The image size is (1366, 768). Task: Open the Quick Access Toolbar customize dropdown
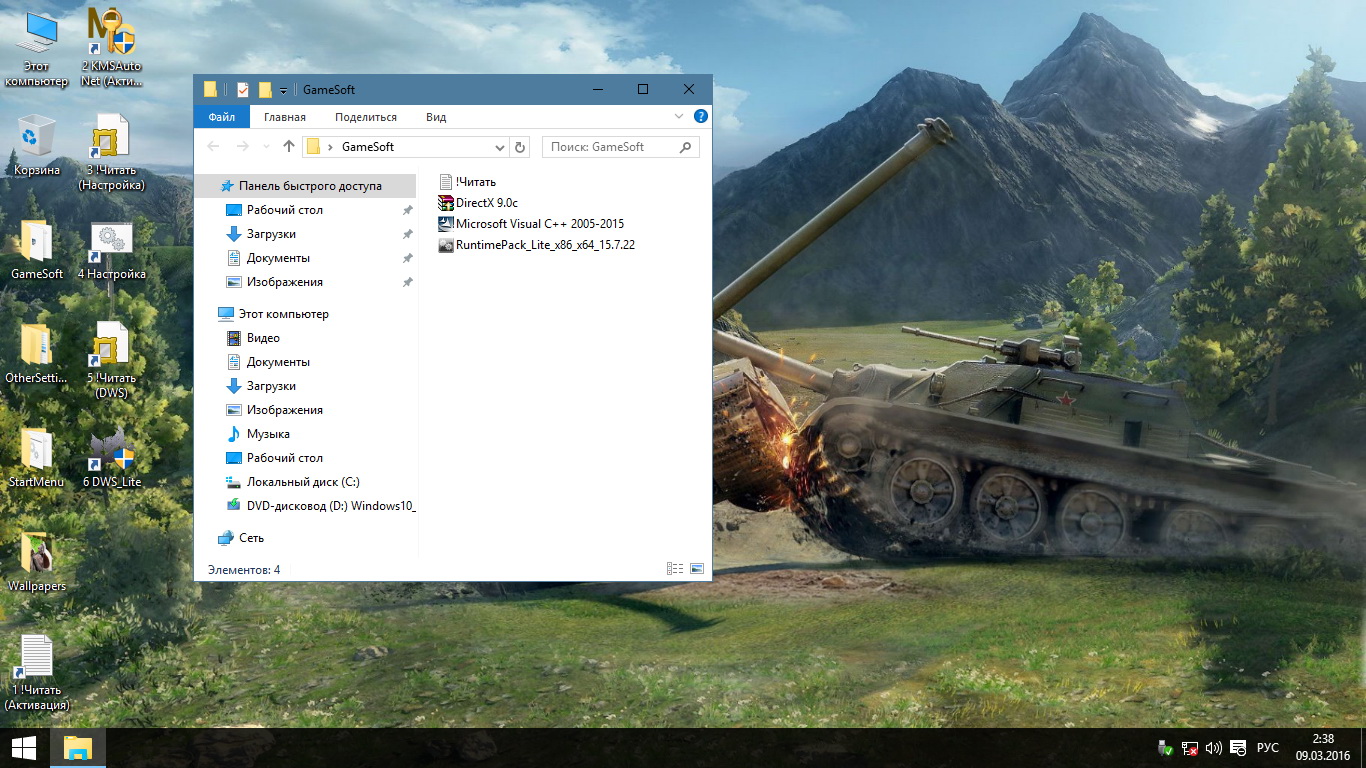click(x=283, y=90)
